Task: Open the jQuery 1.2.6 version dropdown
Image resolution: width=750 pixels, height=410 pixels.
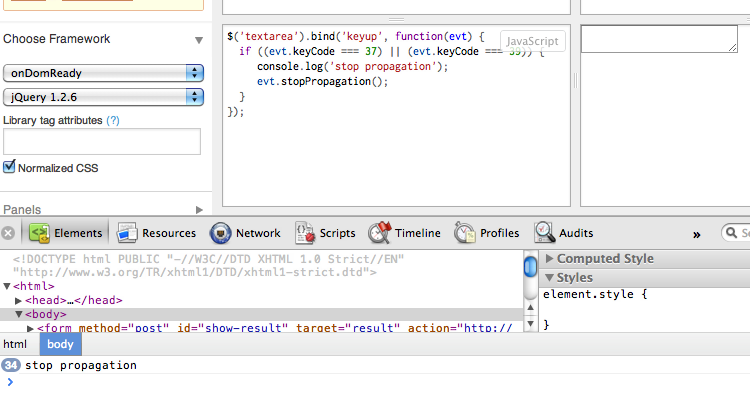Action: [x=103, y=97]
